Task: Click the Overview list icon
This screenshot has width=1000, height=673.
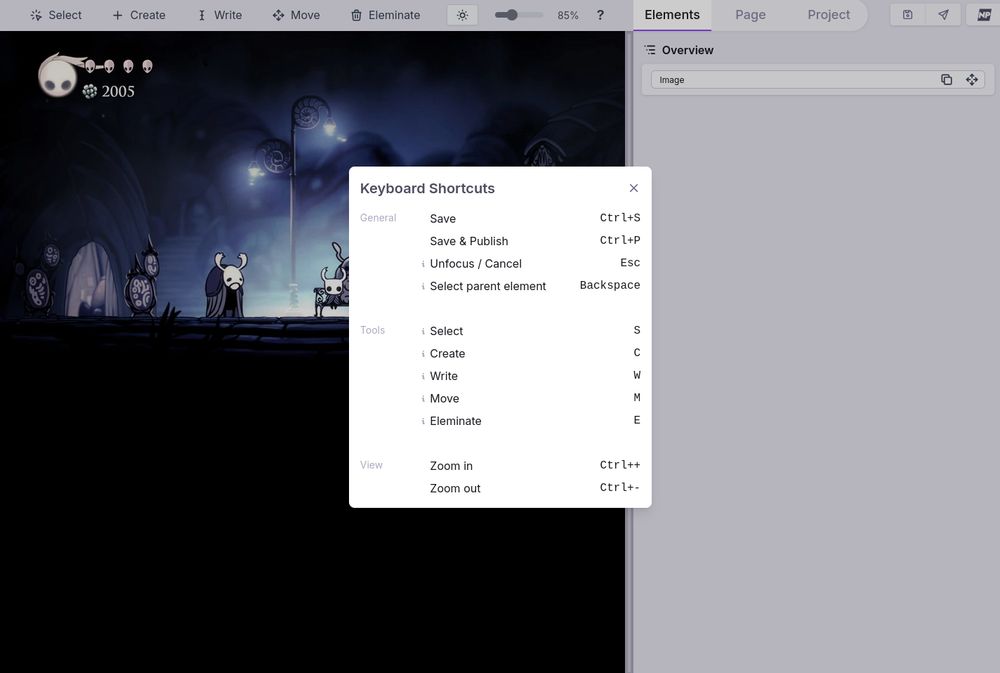Action: [x=650, y=50]
